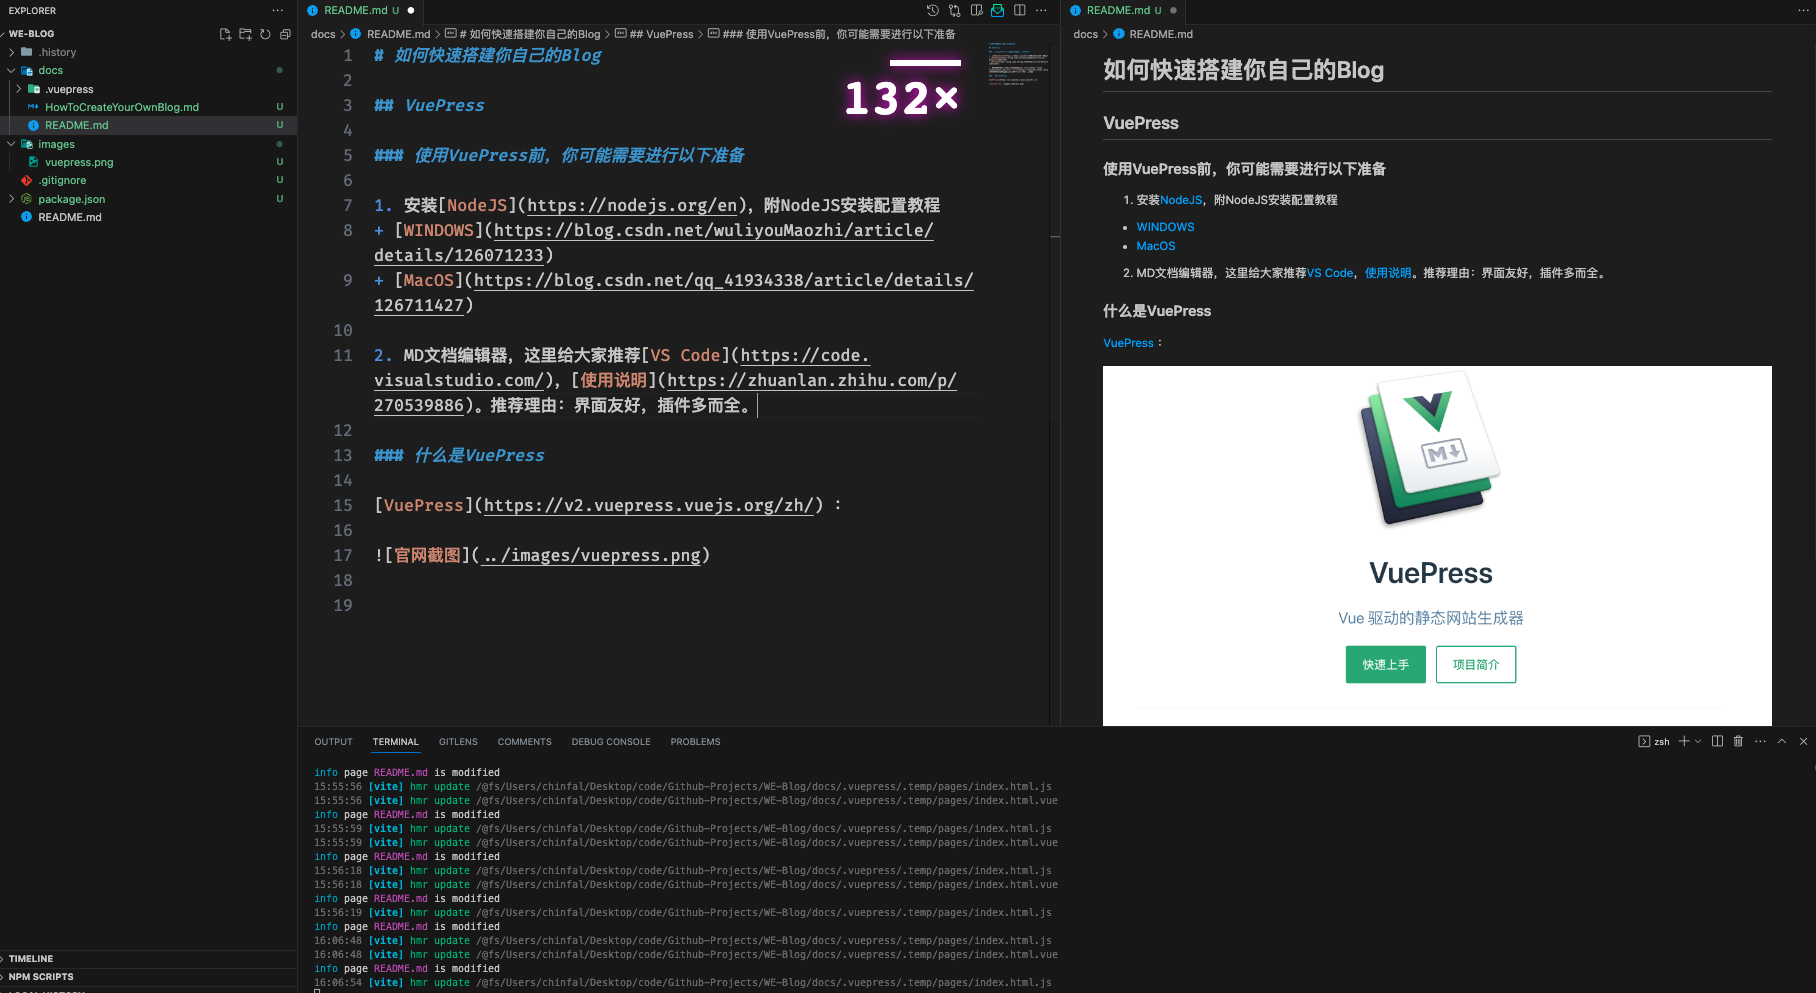This screenshot has width=1816, height=993.
Task: Switch to the COMMENTS panel tab
Action: click(524, 742)
